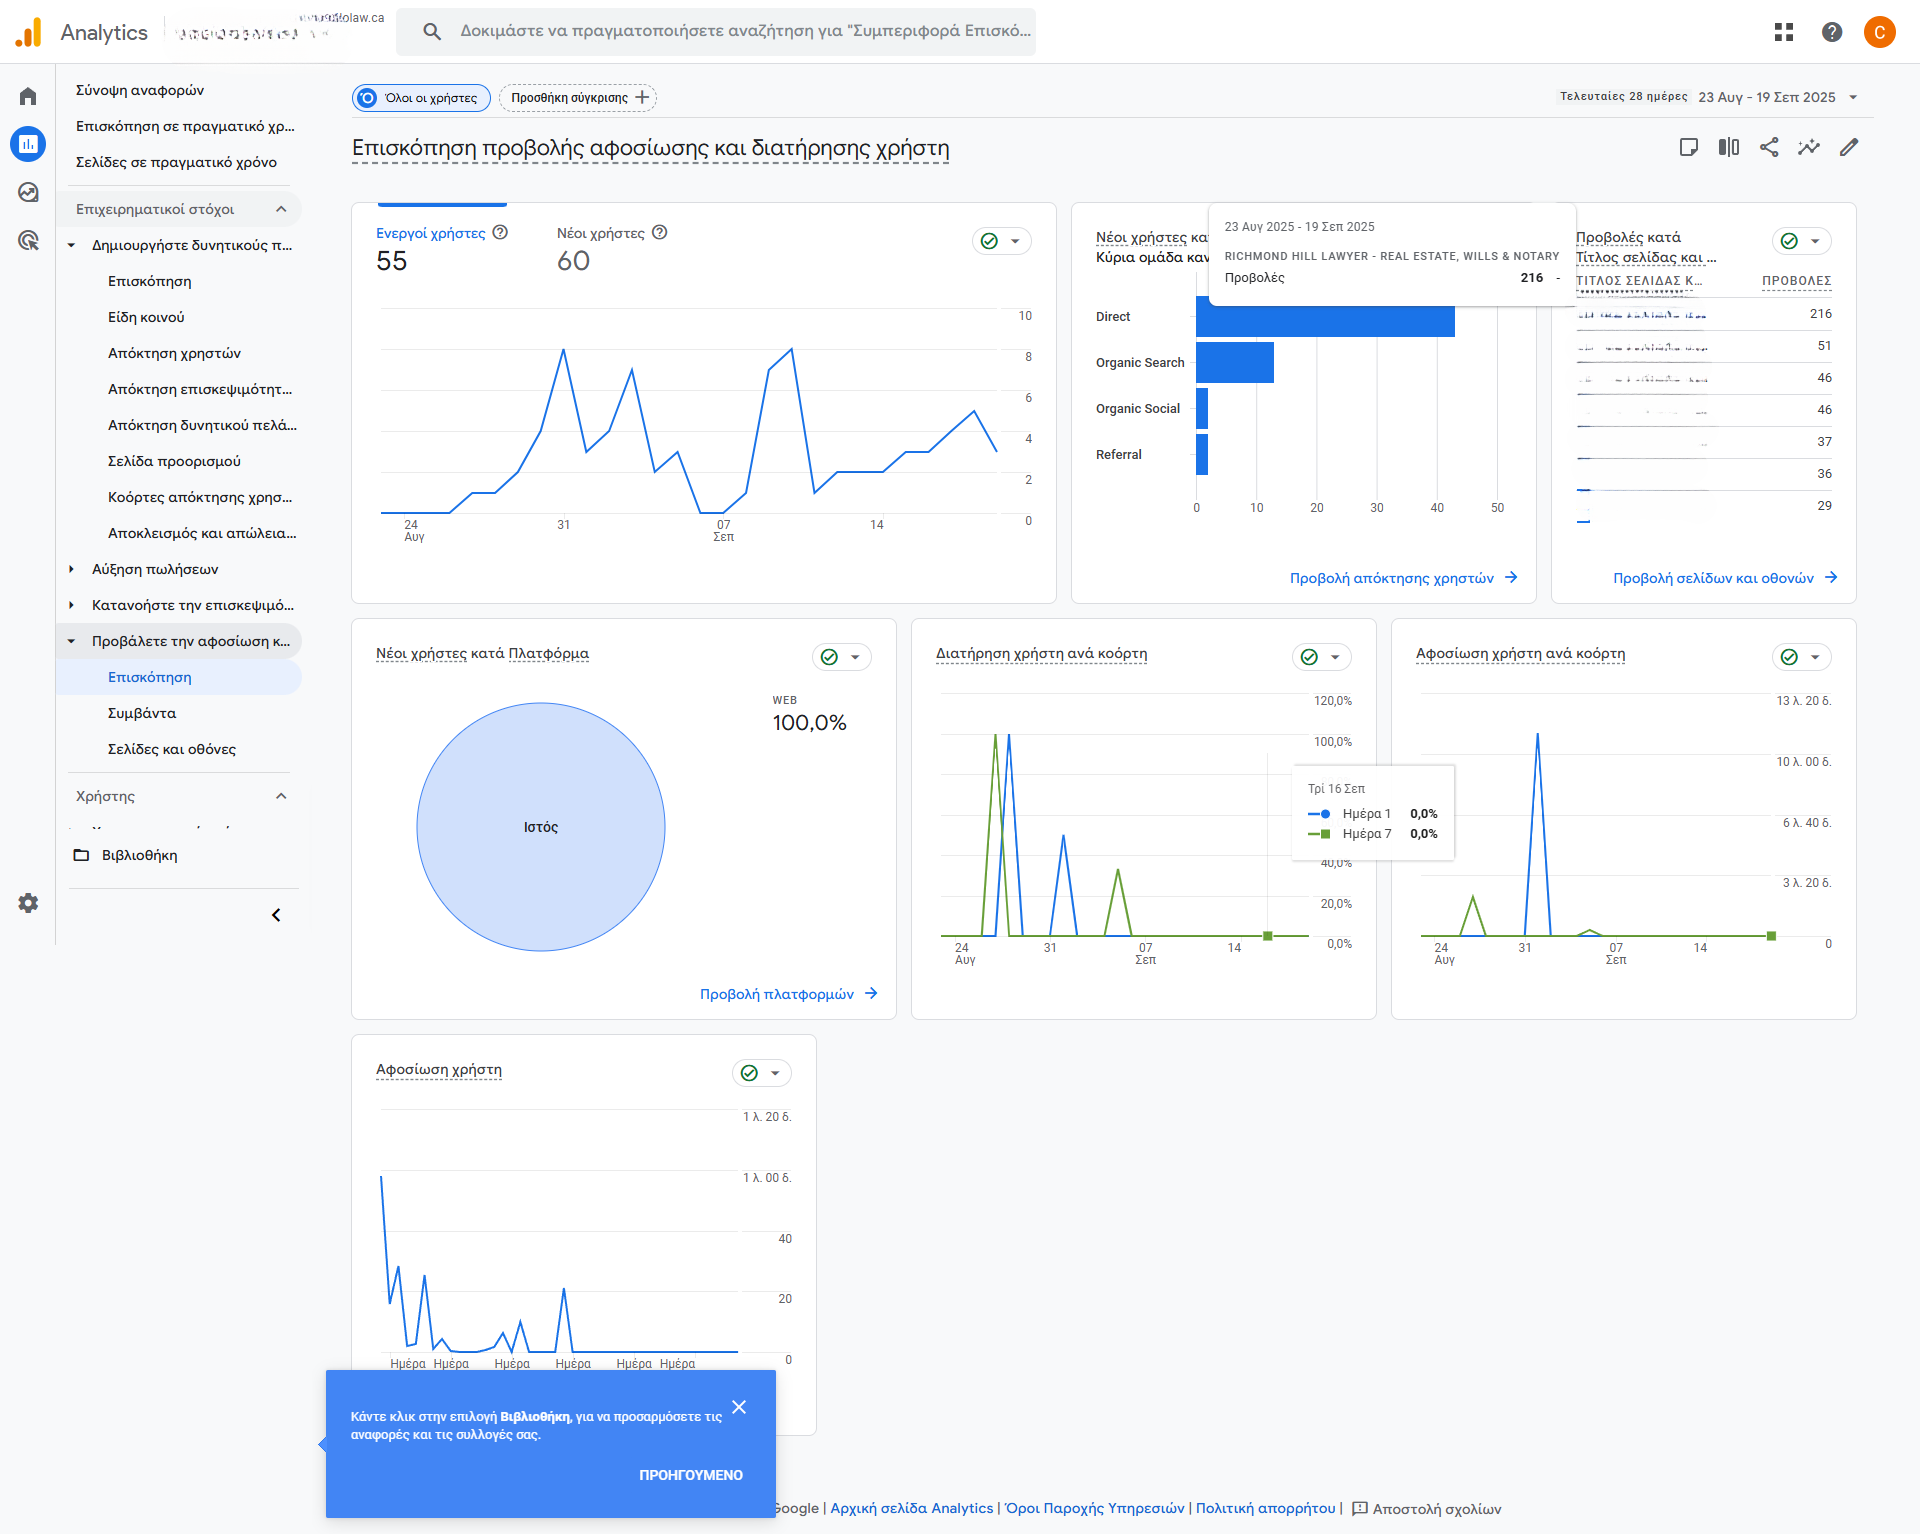The width and height of the screenshot is (1920, 1534).
Task: Select the Reports bar-chart icon in left rail
Action: pos(27,143)
